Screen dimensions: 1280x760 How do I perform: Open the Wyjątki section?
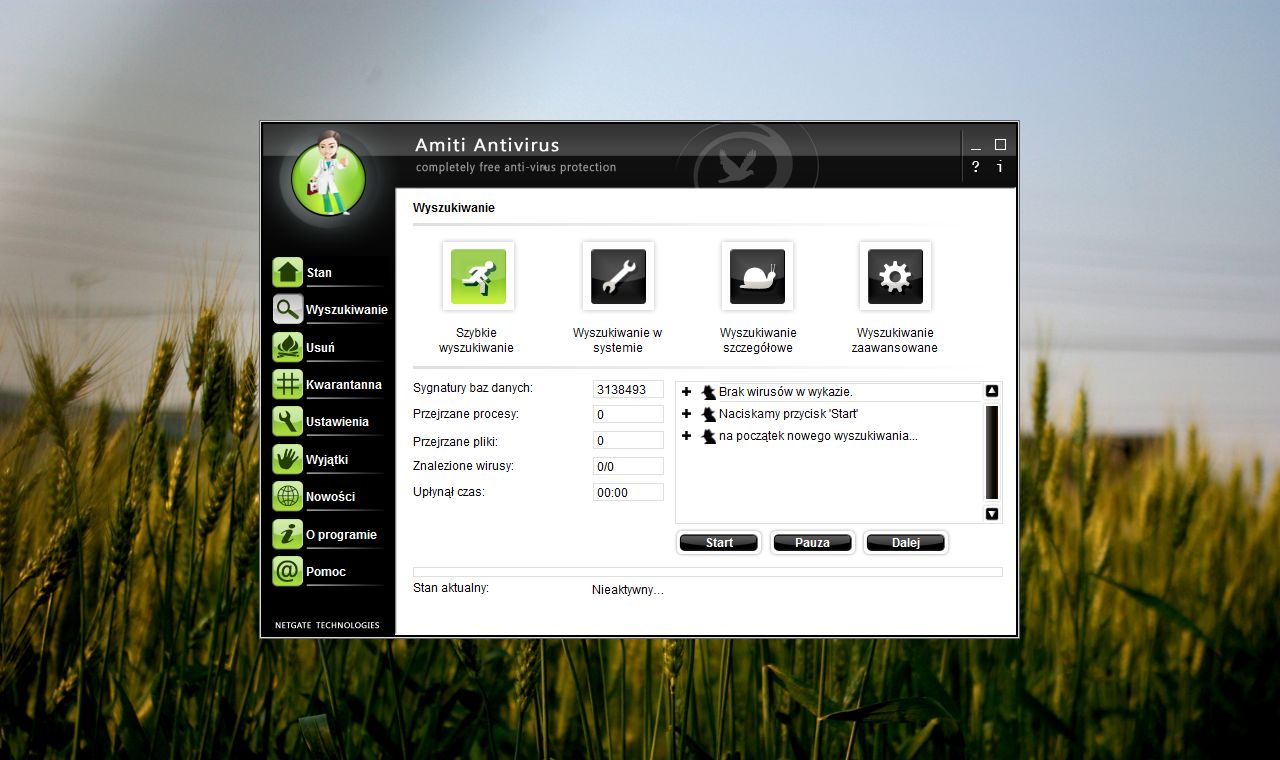(327, 460)
